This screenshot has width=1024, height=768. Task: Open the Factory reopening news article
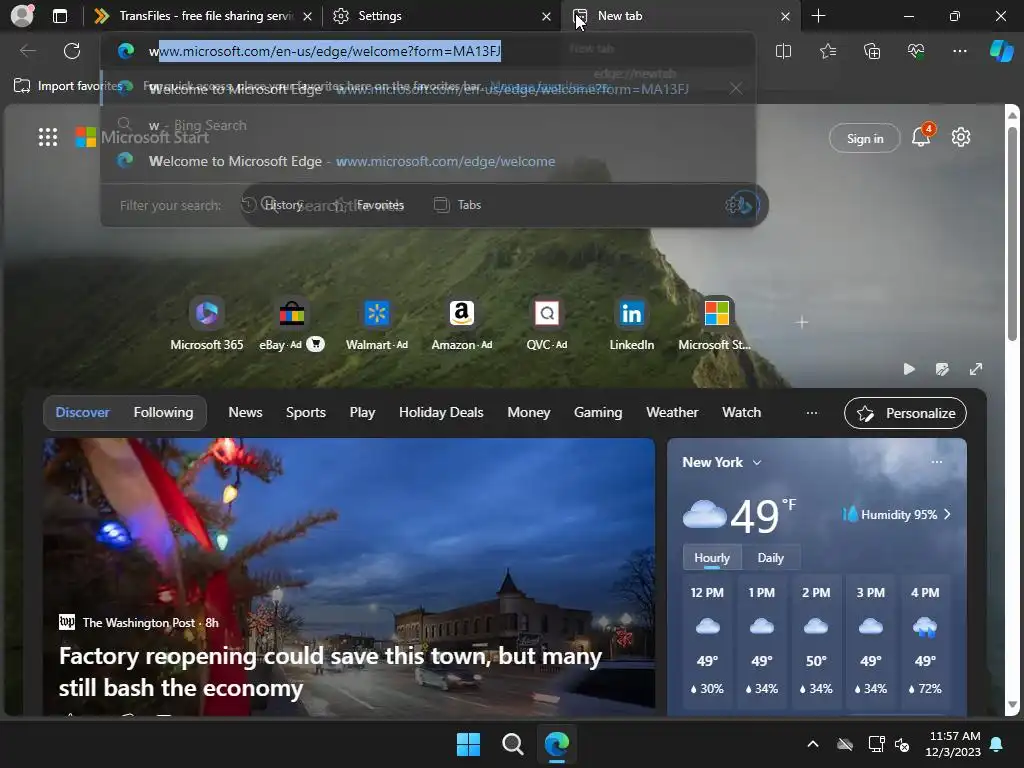coord(330,672)
